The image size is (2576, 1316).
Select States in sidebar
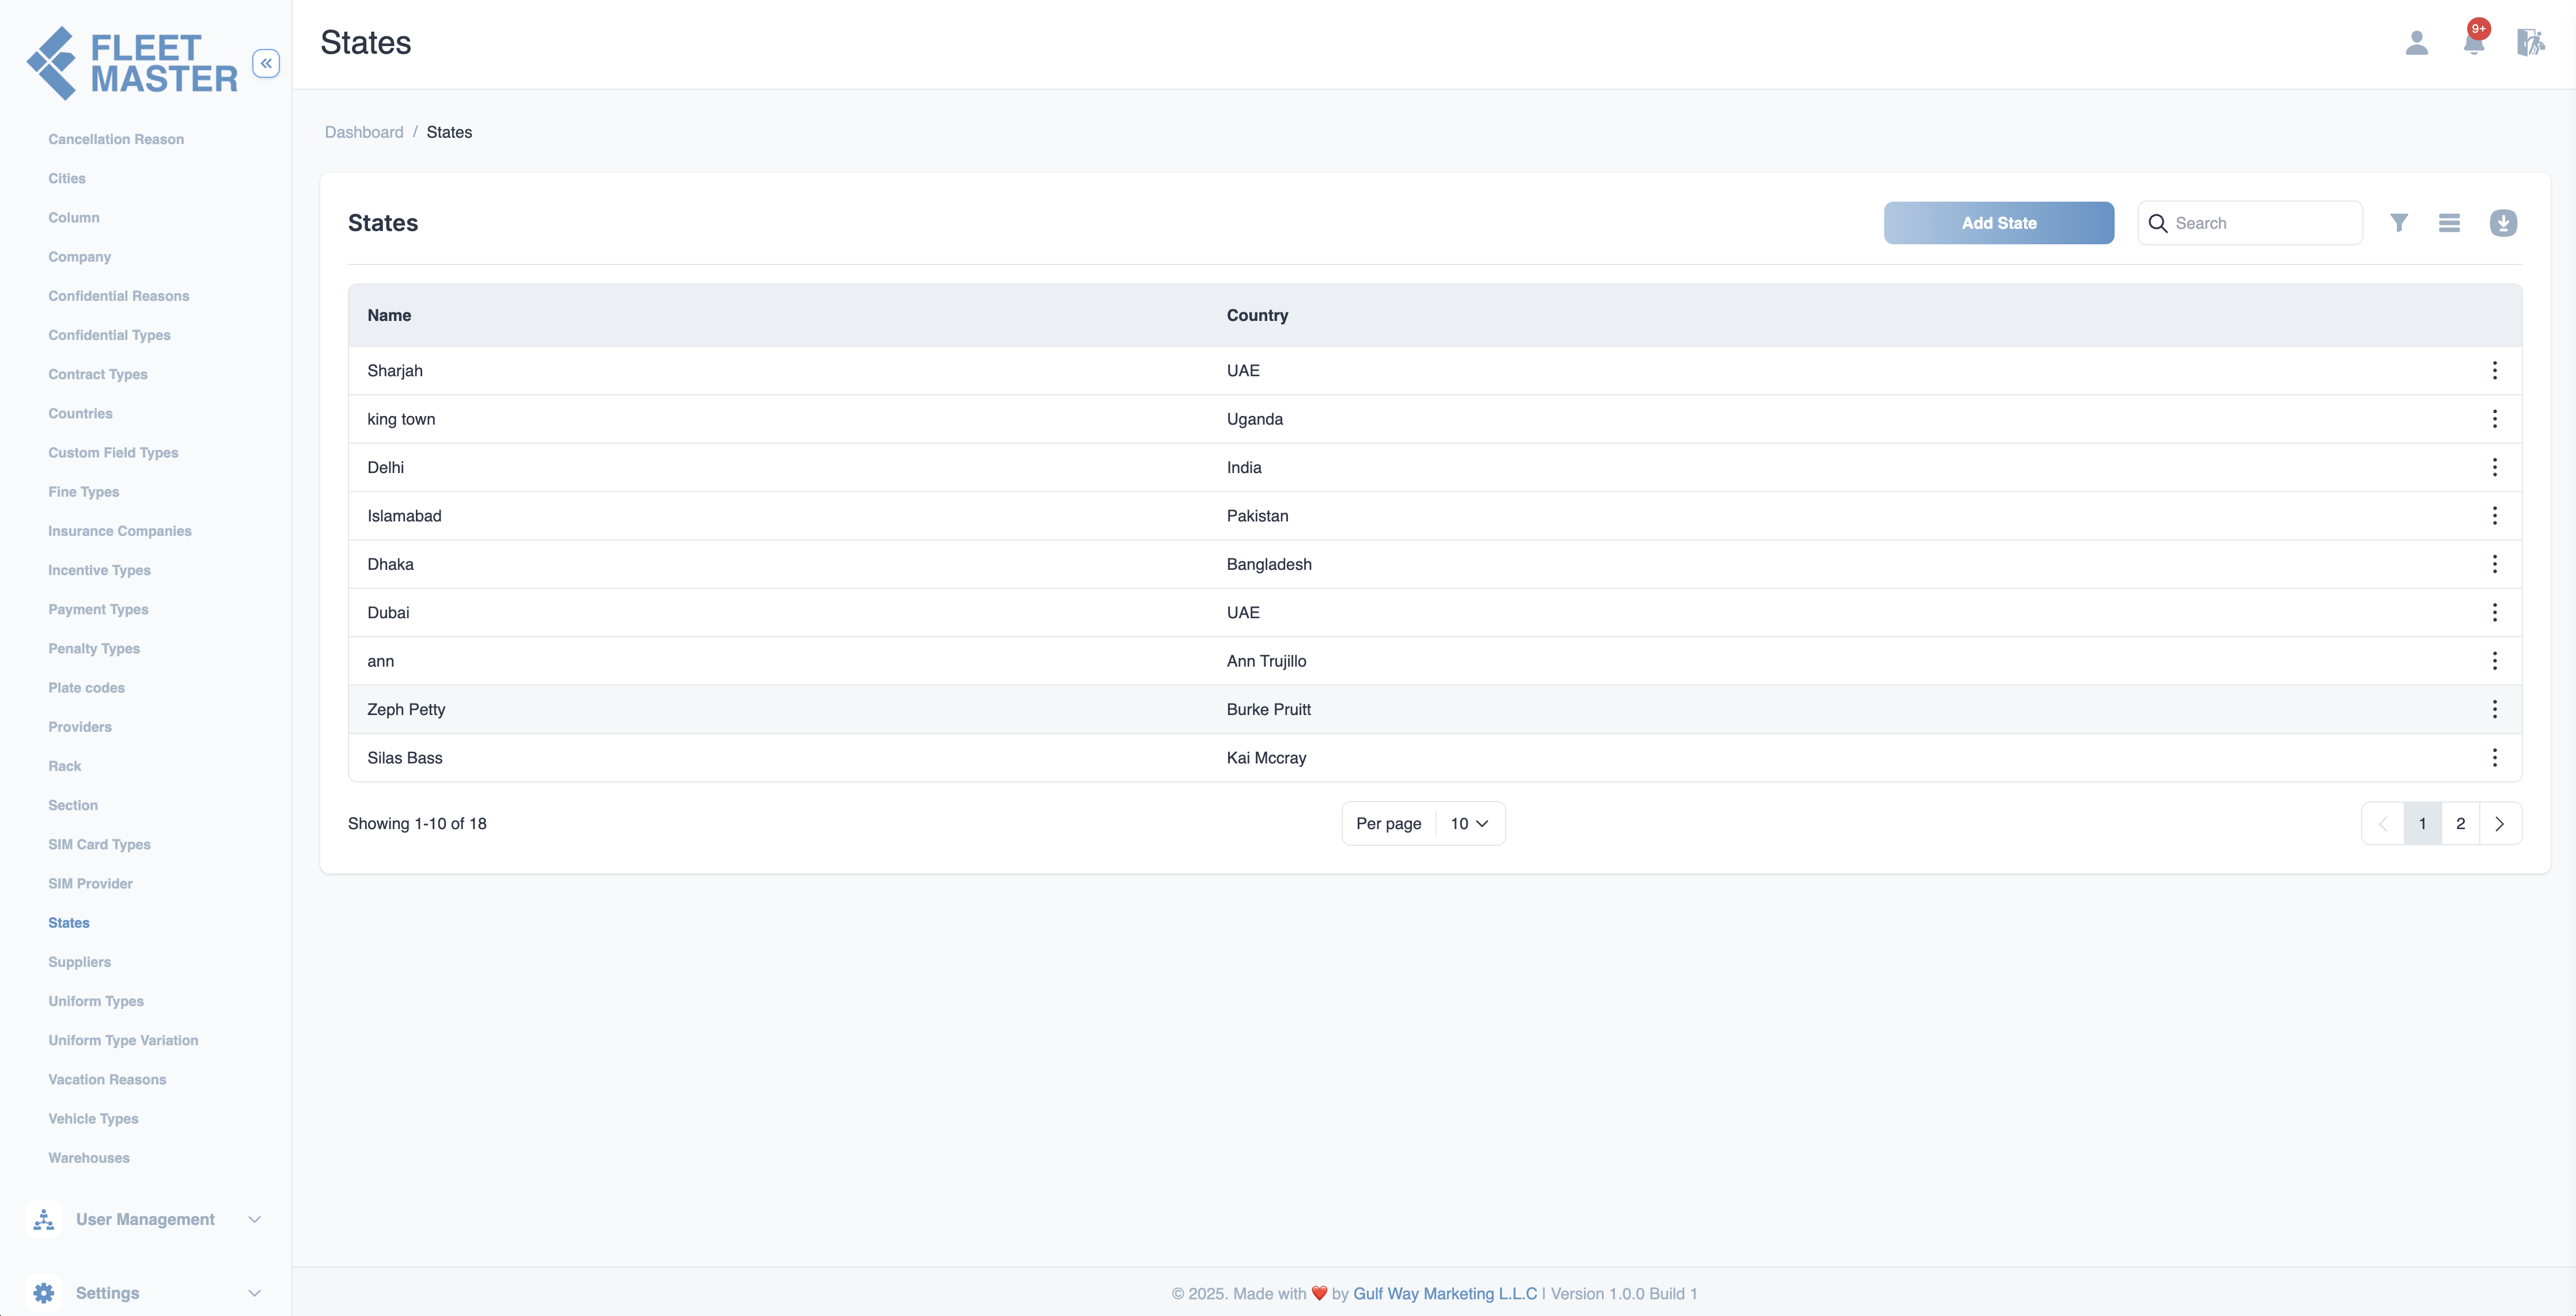click(69, 923)
